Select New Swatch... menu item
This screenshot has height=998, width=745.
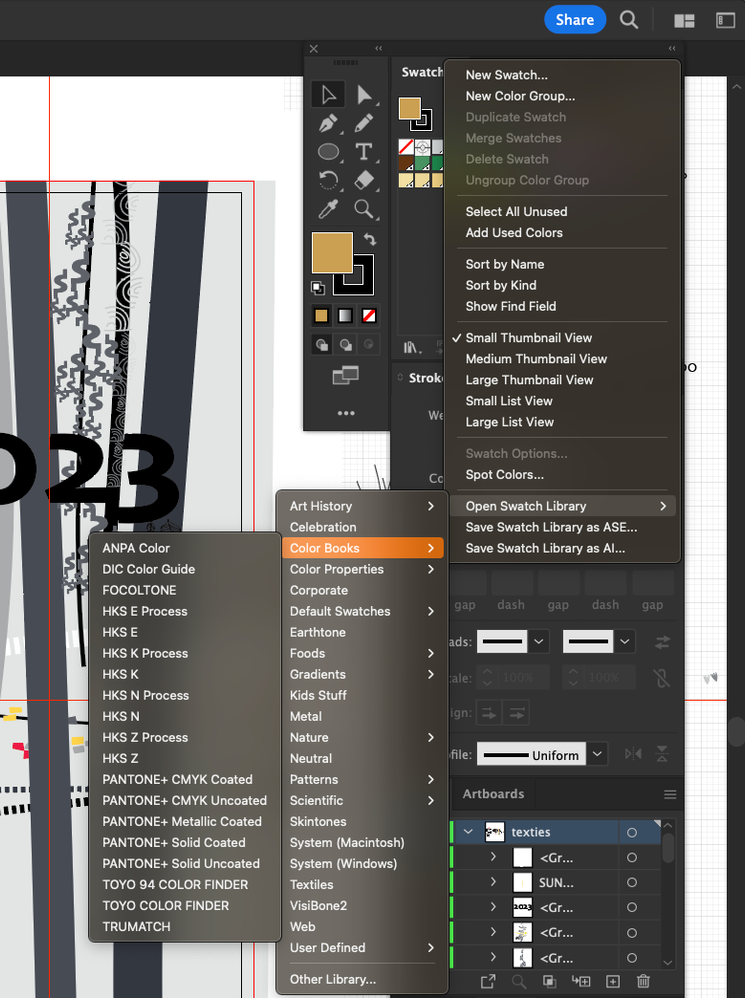pos(562,75)
